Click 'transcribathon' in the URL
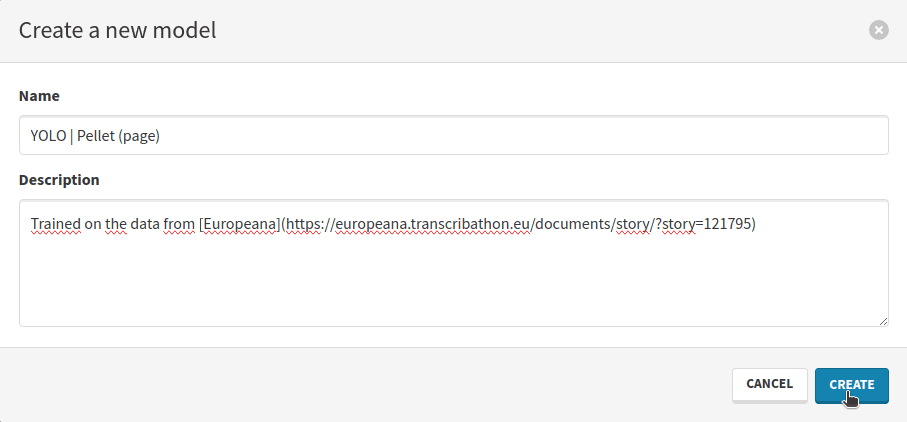This screenshot has width=907, height=422. (461, 224)
